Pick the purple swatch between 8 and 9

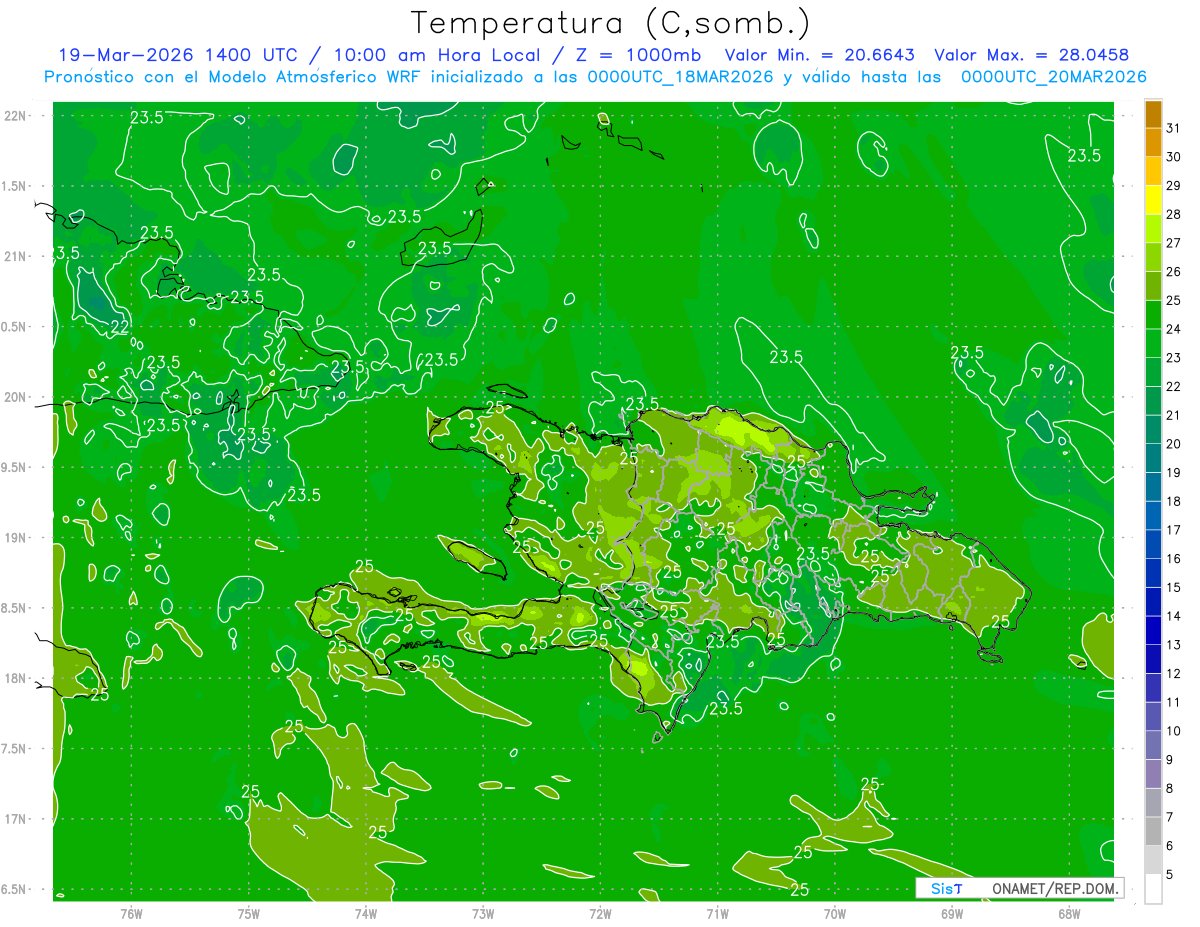click(x=1153, y=774)
